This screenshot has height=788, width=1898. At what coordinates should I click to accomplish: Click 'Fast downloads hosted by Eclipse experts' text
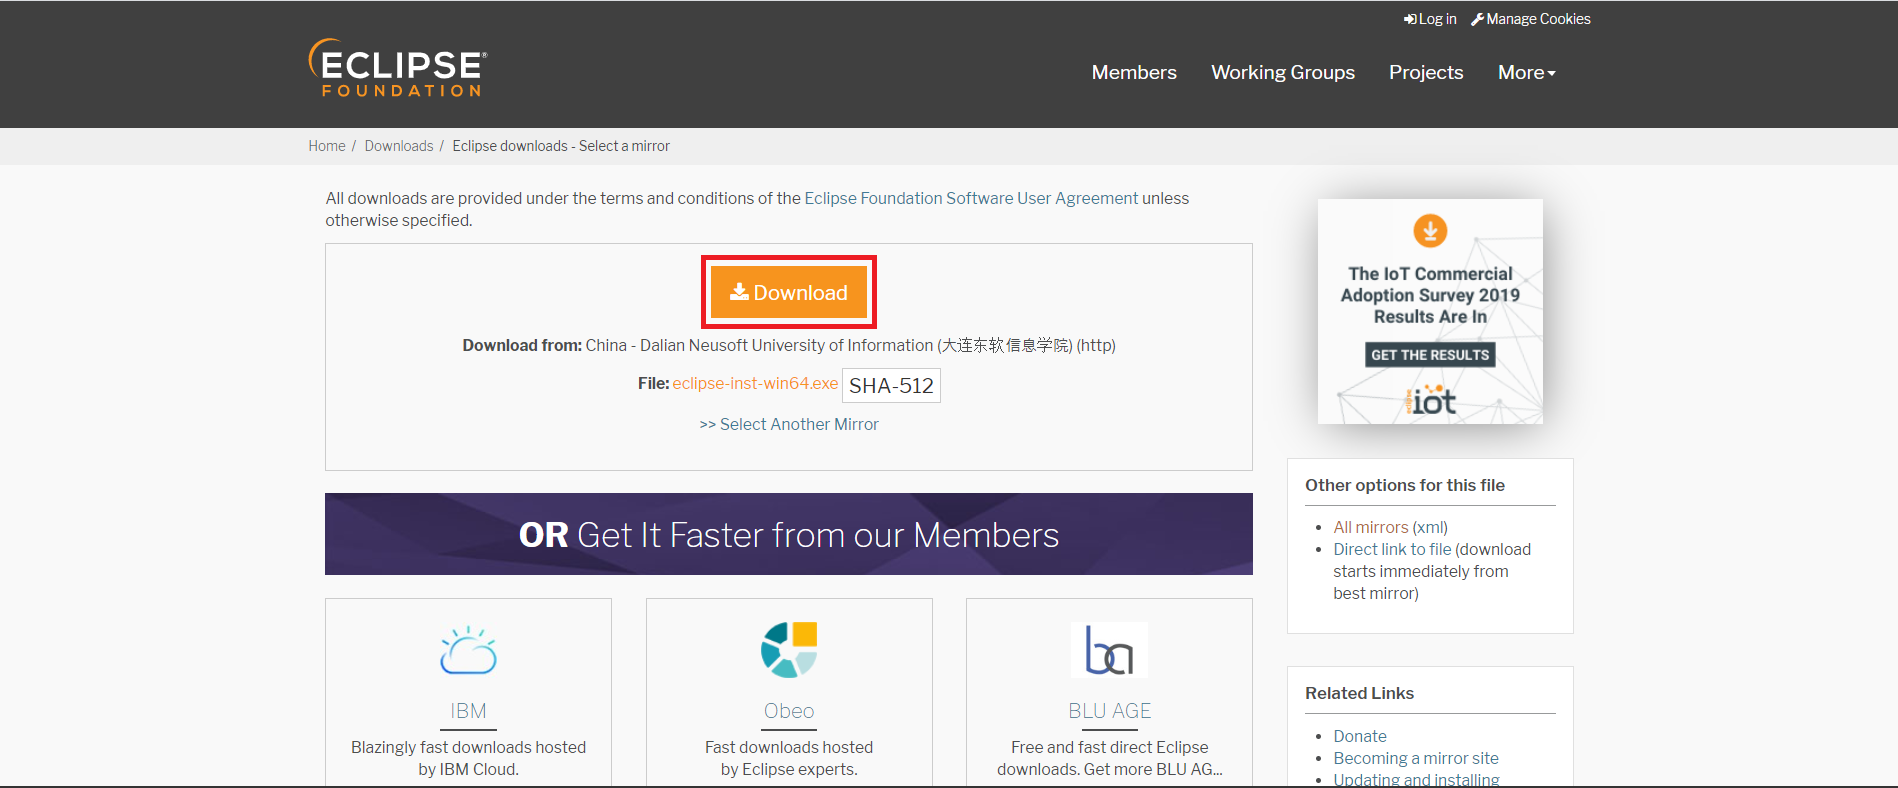click(789, 758)
